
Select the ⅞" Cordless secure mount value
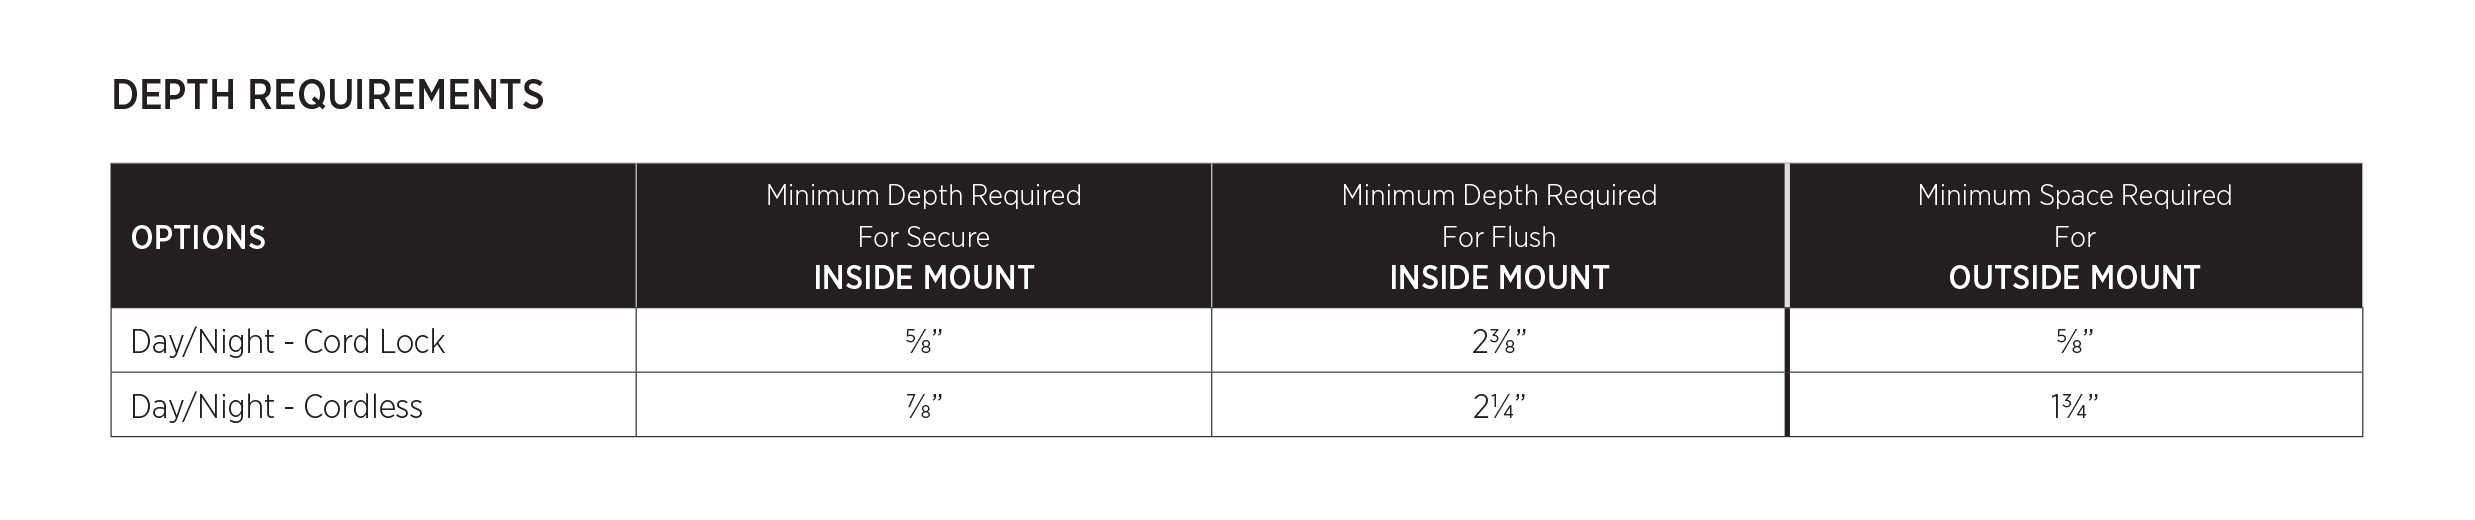pyautogui.click(x=923, y=407)
